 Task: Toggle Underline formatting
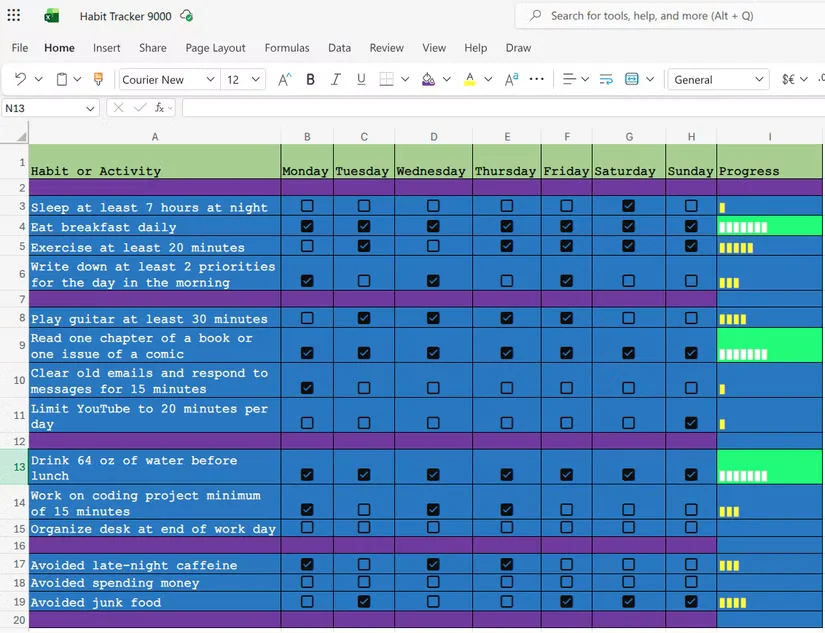(361, 79)
